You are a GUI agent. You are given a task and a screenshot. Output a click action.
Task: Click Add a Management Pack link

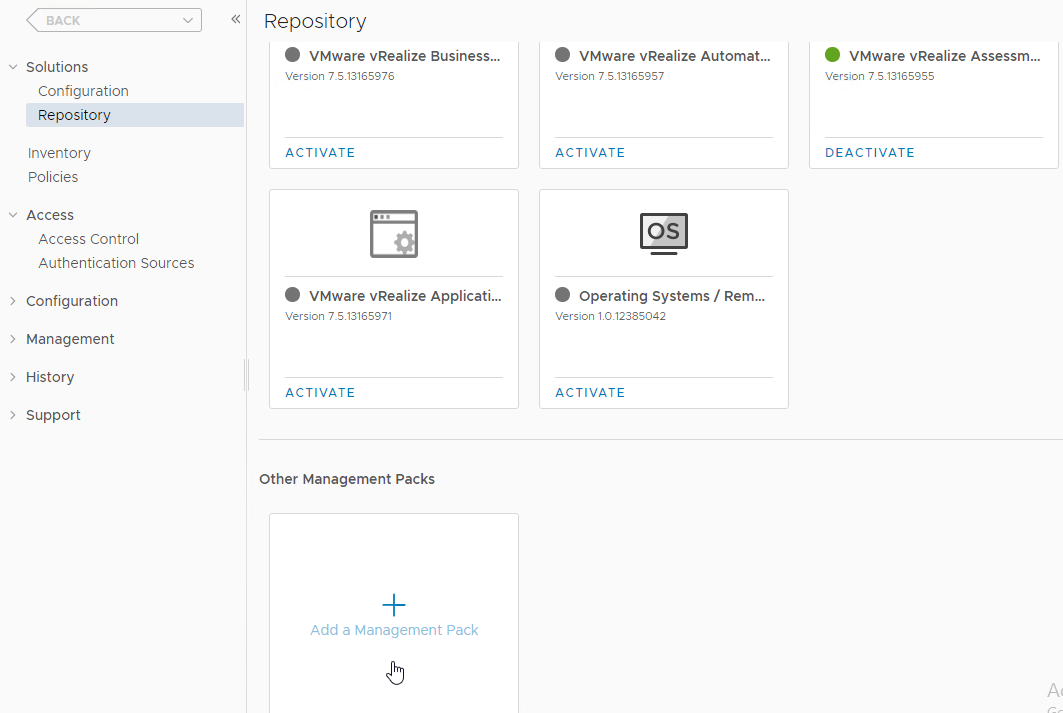coord(394,630)
